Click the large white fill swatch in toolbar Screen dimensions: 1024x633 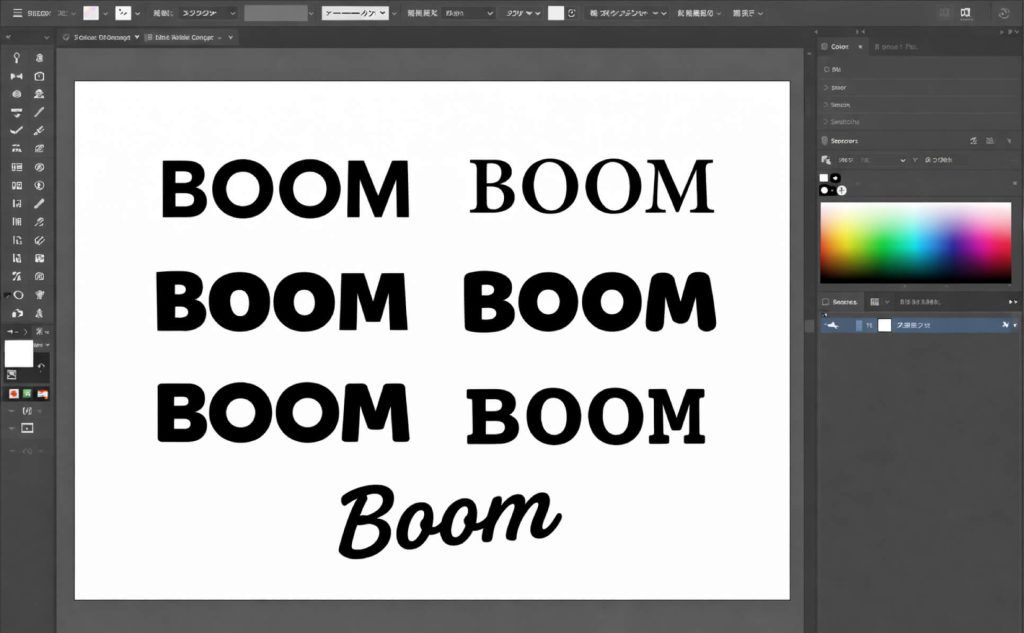(x=19, y=353)
